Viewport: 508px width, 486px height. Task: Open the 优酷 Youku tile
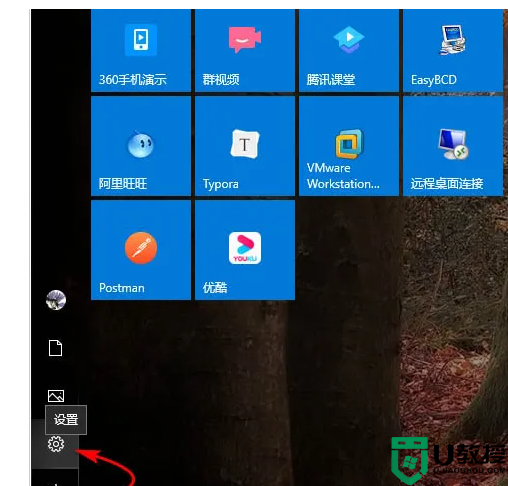click(x=245, y=250)
